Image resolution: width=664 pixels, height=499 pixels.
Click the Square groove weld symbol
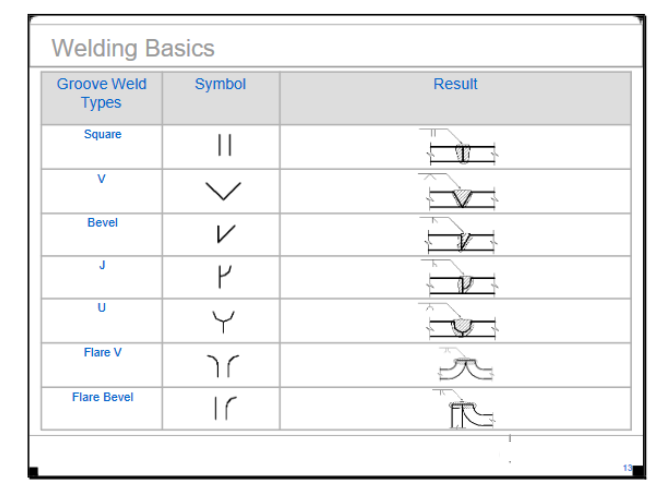coord(224,145)
